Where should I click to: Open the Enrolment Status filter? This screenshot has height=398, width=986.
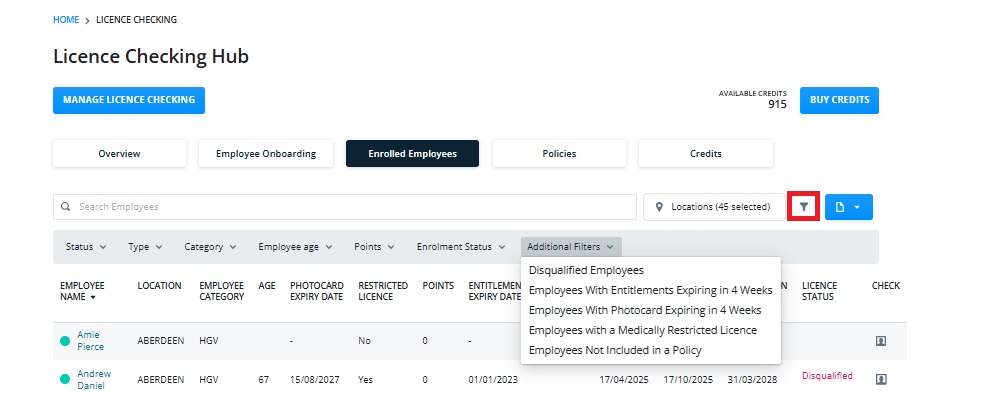tap(461, 247)
